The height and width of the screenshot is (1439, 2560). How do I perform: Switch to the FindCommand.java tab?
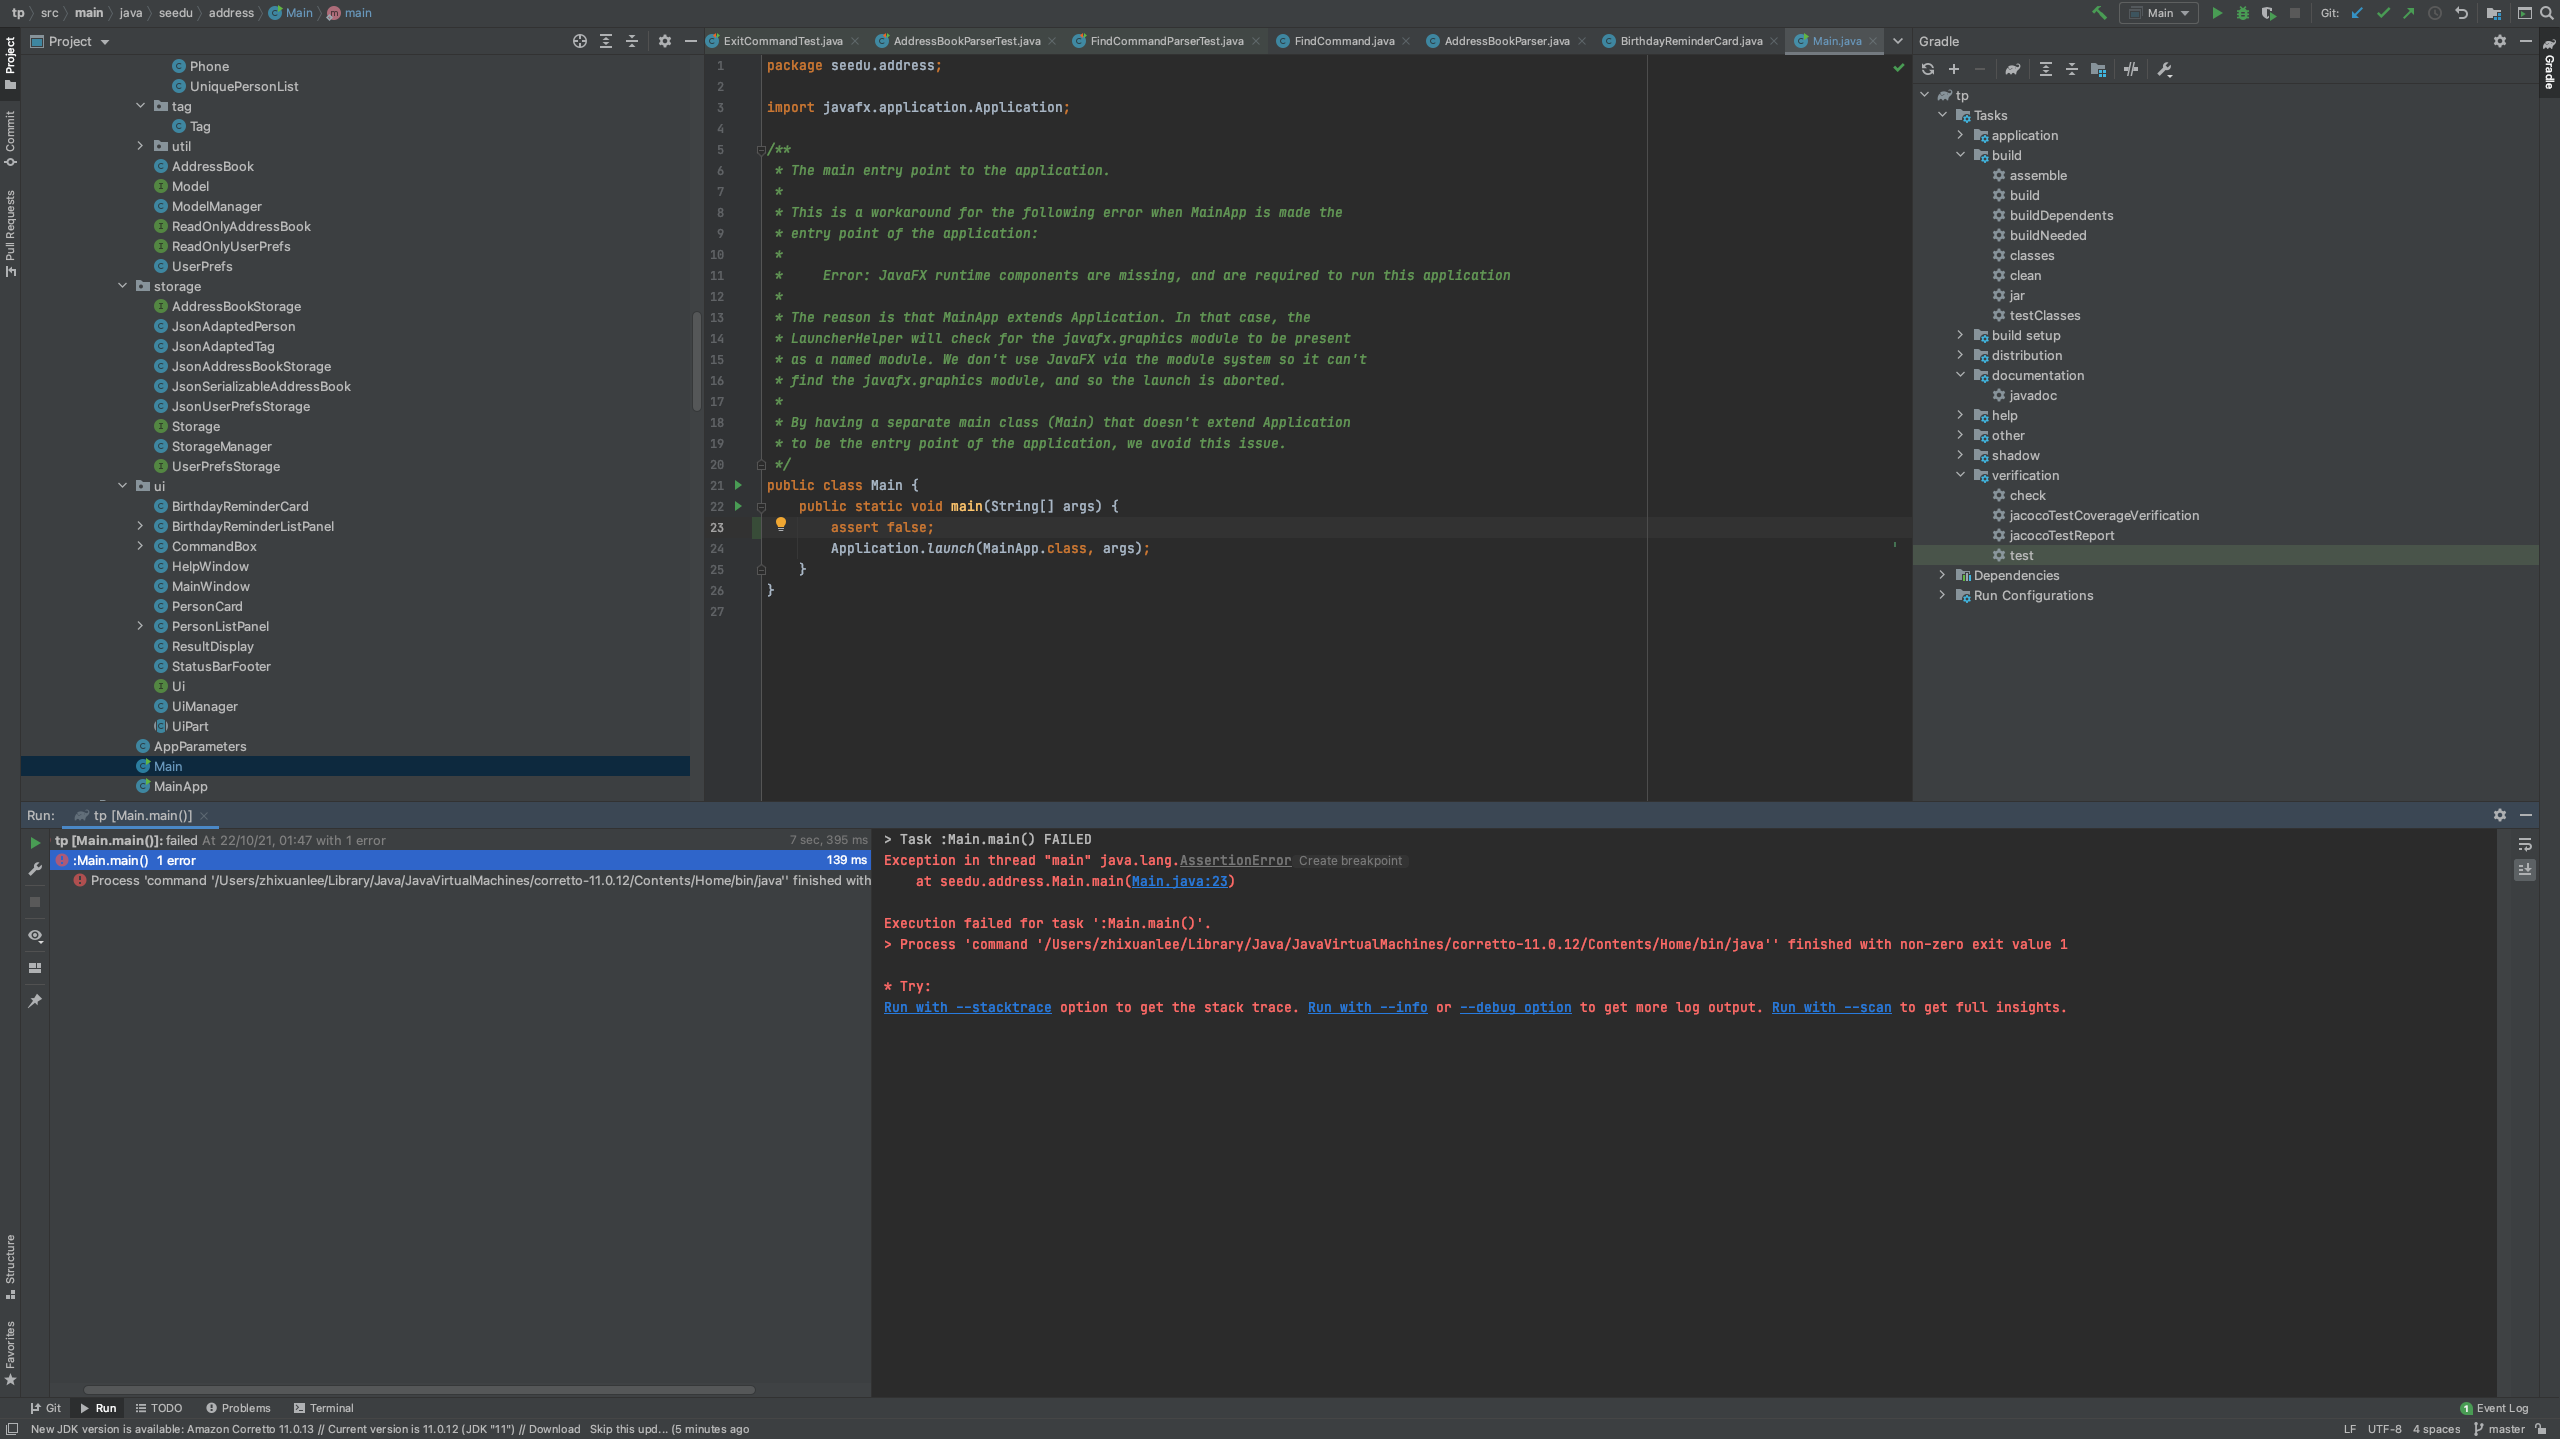tap(1343, 41)
